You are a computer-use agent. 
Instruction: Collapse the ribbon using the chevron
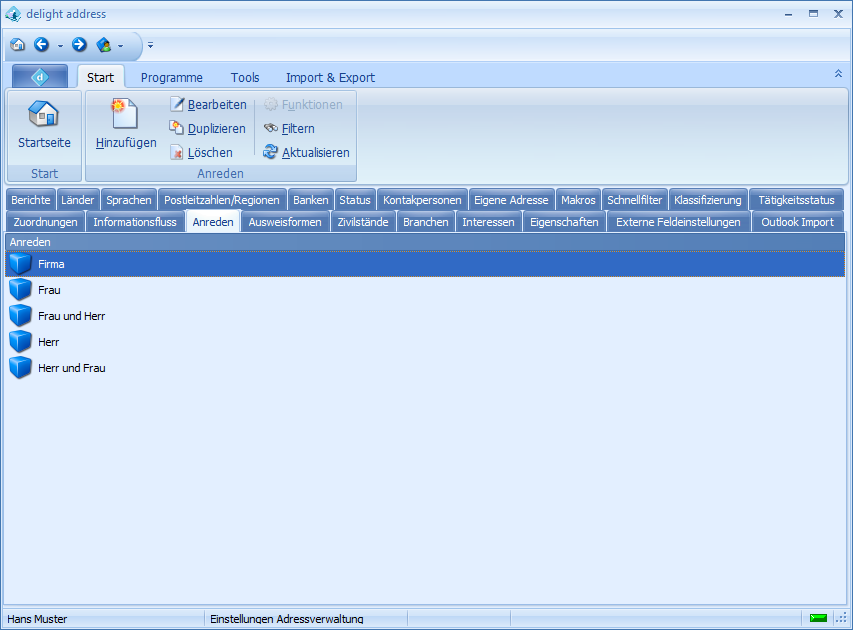click(838, 74)
